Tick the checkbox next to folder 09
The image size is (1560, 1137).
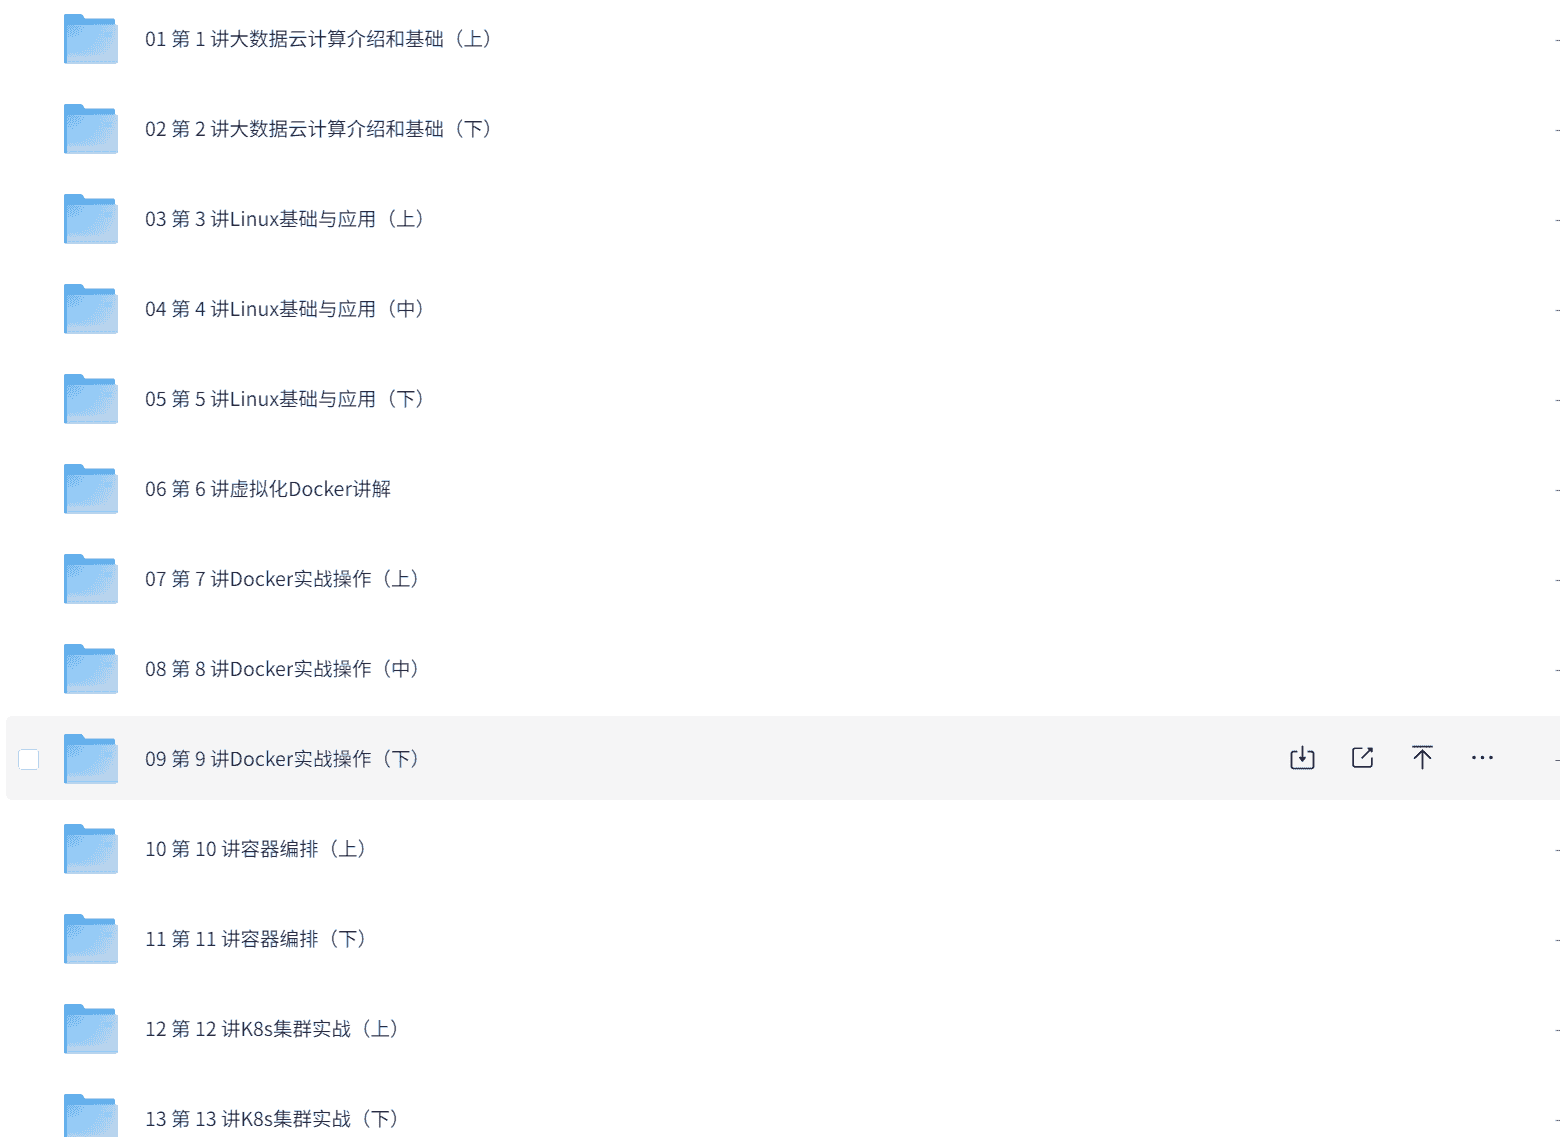(x=29, y=759)
